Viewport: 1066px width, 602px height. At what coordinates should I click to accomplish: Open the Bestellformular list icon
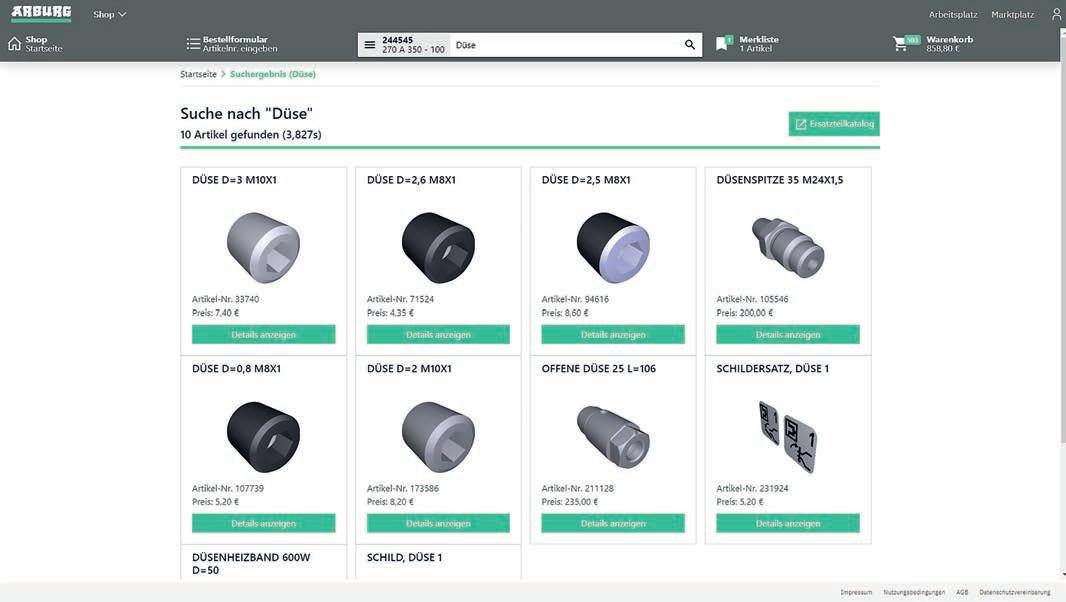coord(193,44)
